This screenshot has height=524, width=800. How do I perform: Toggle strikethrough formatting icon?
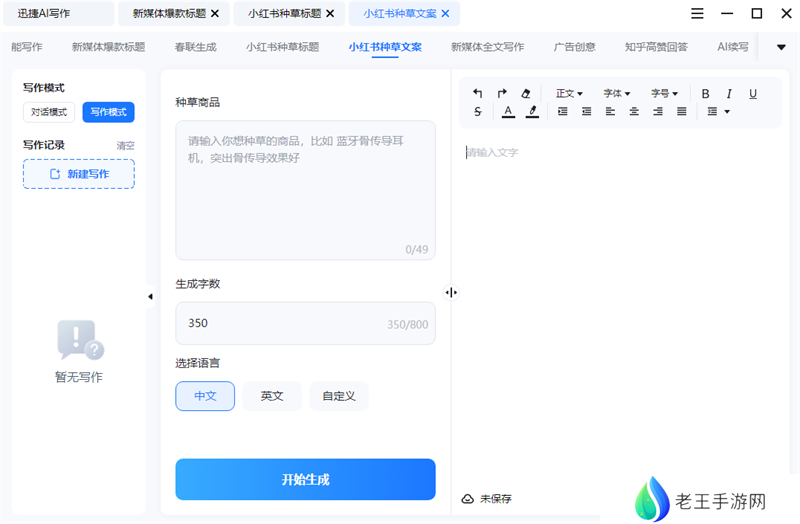[x=477, y=112]
